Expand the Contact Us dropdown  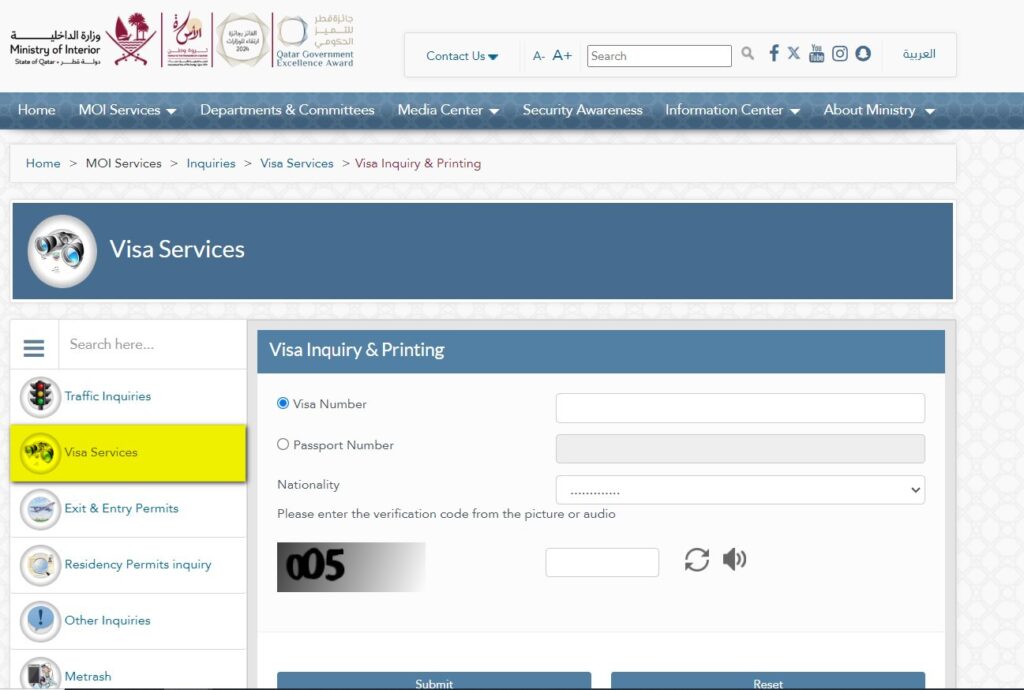point(461,57)
